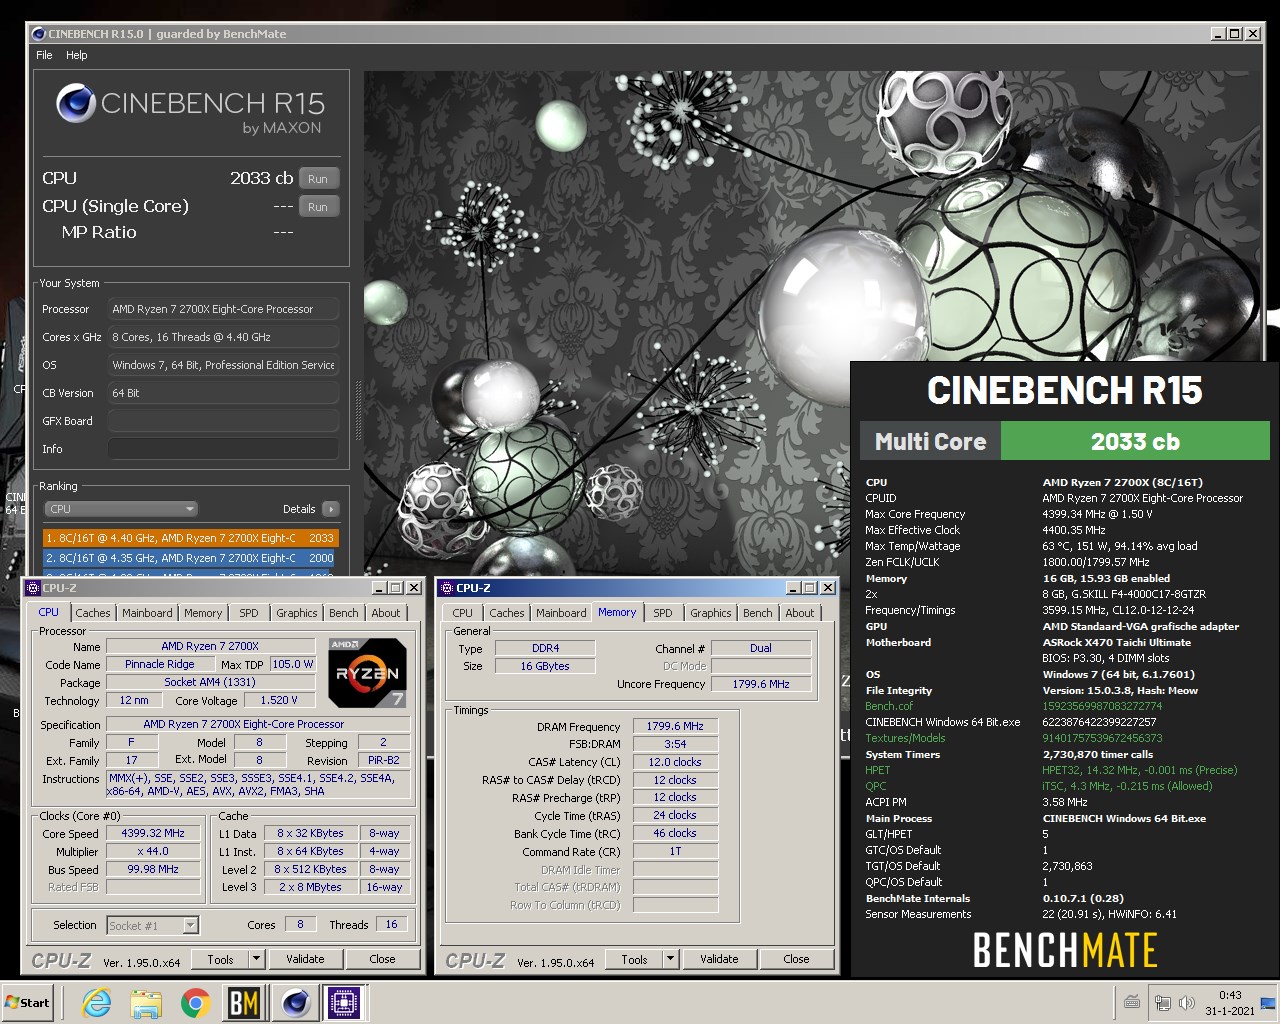The image size is (1280, 1024).
Task: Click the Ryzen 7 logo in CPU-Z
Action: pyautogui.click(x=367, y=673)
